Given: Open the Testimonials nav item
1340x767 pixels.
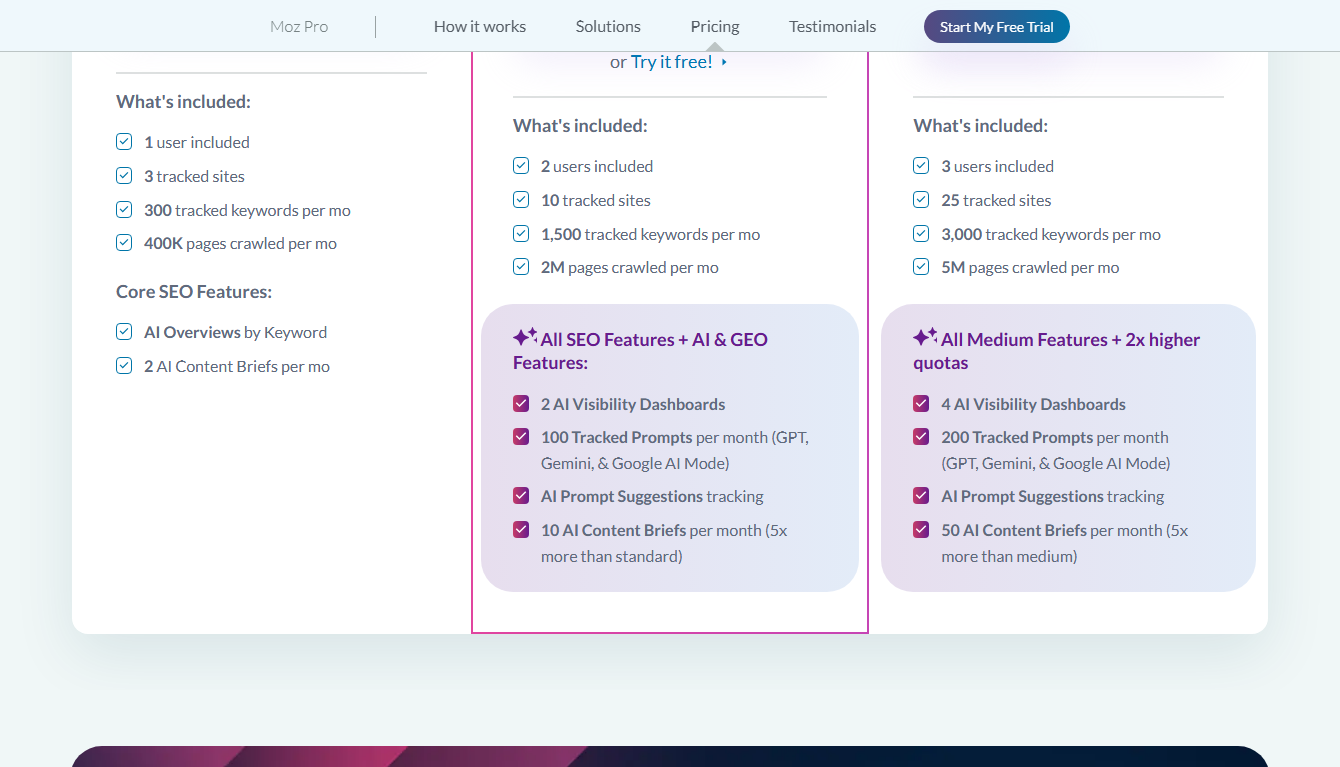Looking at the screenshot, I should point(832,27).
